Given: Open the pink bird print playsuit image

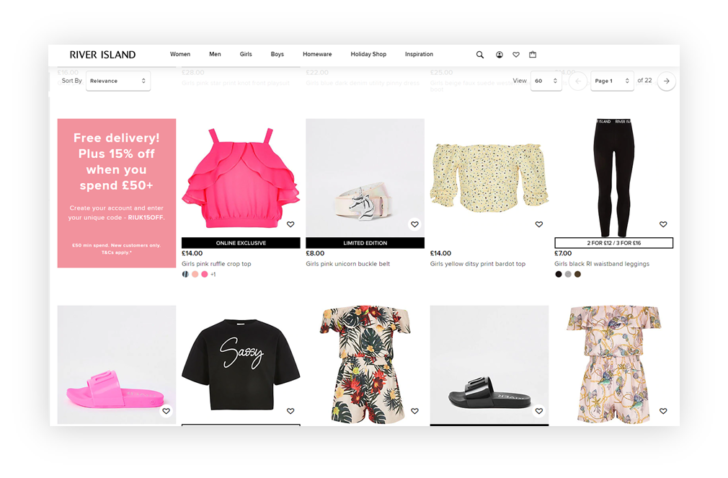Looking at the screenshot, I should (x=614, y=365).
